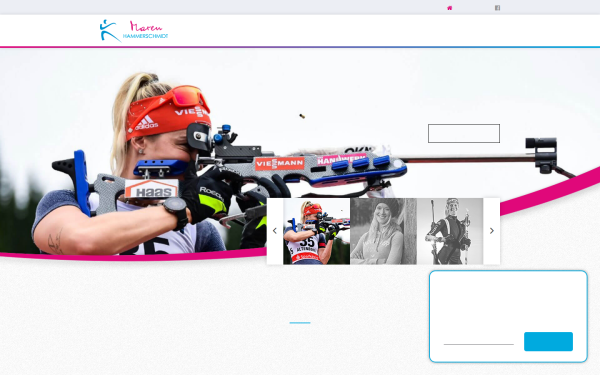This screenshot has height=375, width=600.
Task: Show previous thumbnails with left arrow
Action: 274,231
